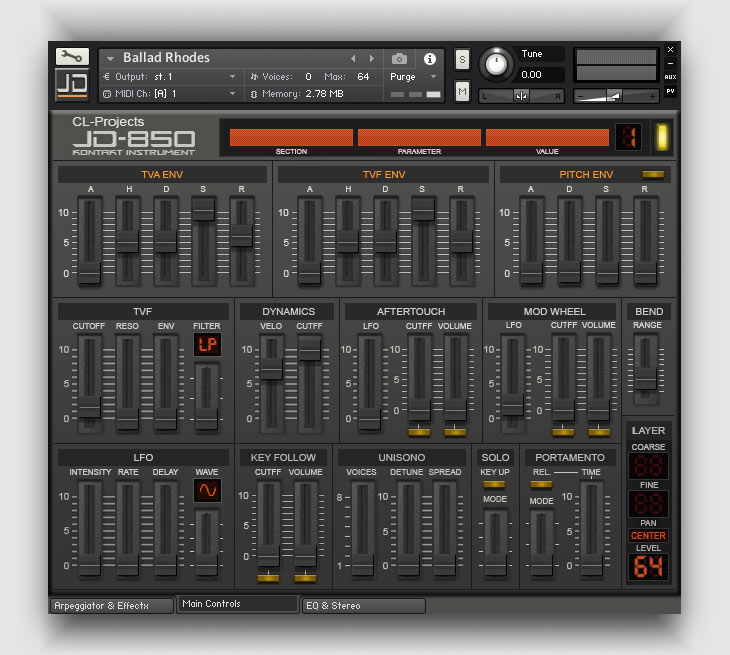Click the SECTION orange display
Viewport: 730px width, 655px height.
pyautogui.click(x=291, y=137)
